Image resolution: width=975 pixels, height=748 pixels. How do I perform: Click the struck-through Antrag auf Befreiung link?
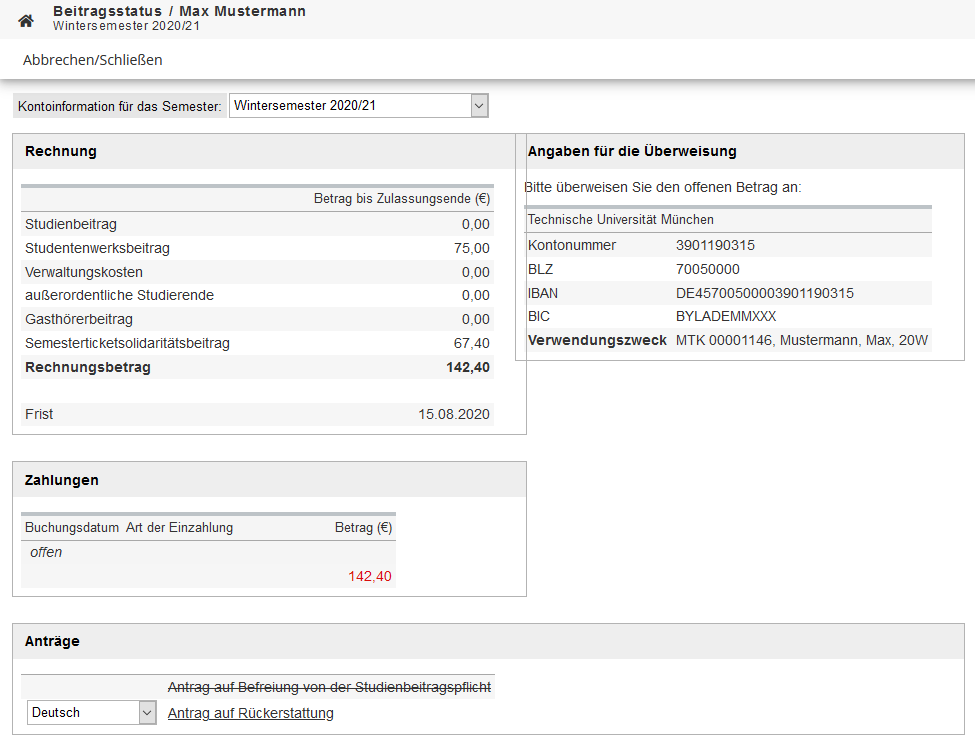coord(329,687)
